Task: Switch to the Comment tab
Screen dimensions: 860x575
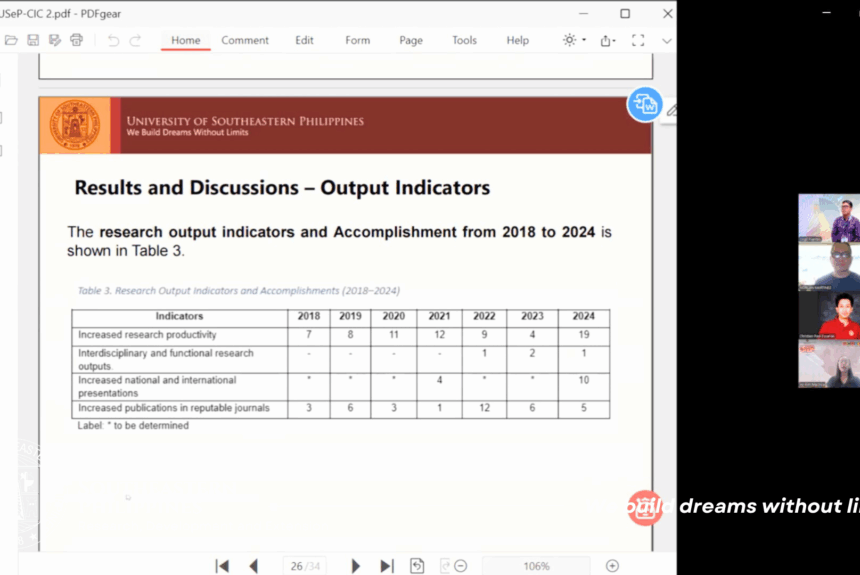Action: (x=245, y=40)
